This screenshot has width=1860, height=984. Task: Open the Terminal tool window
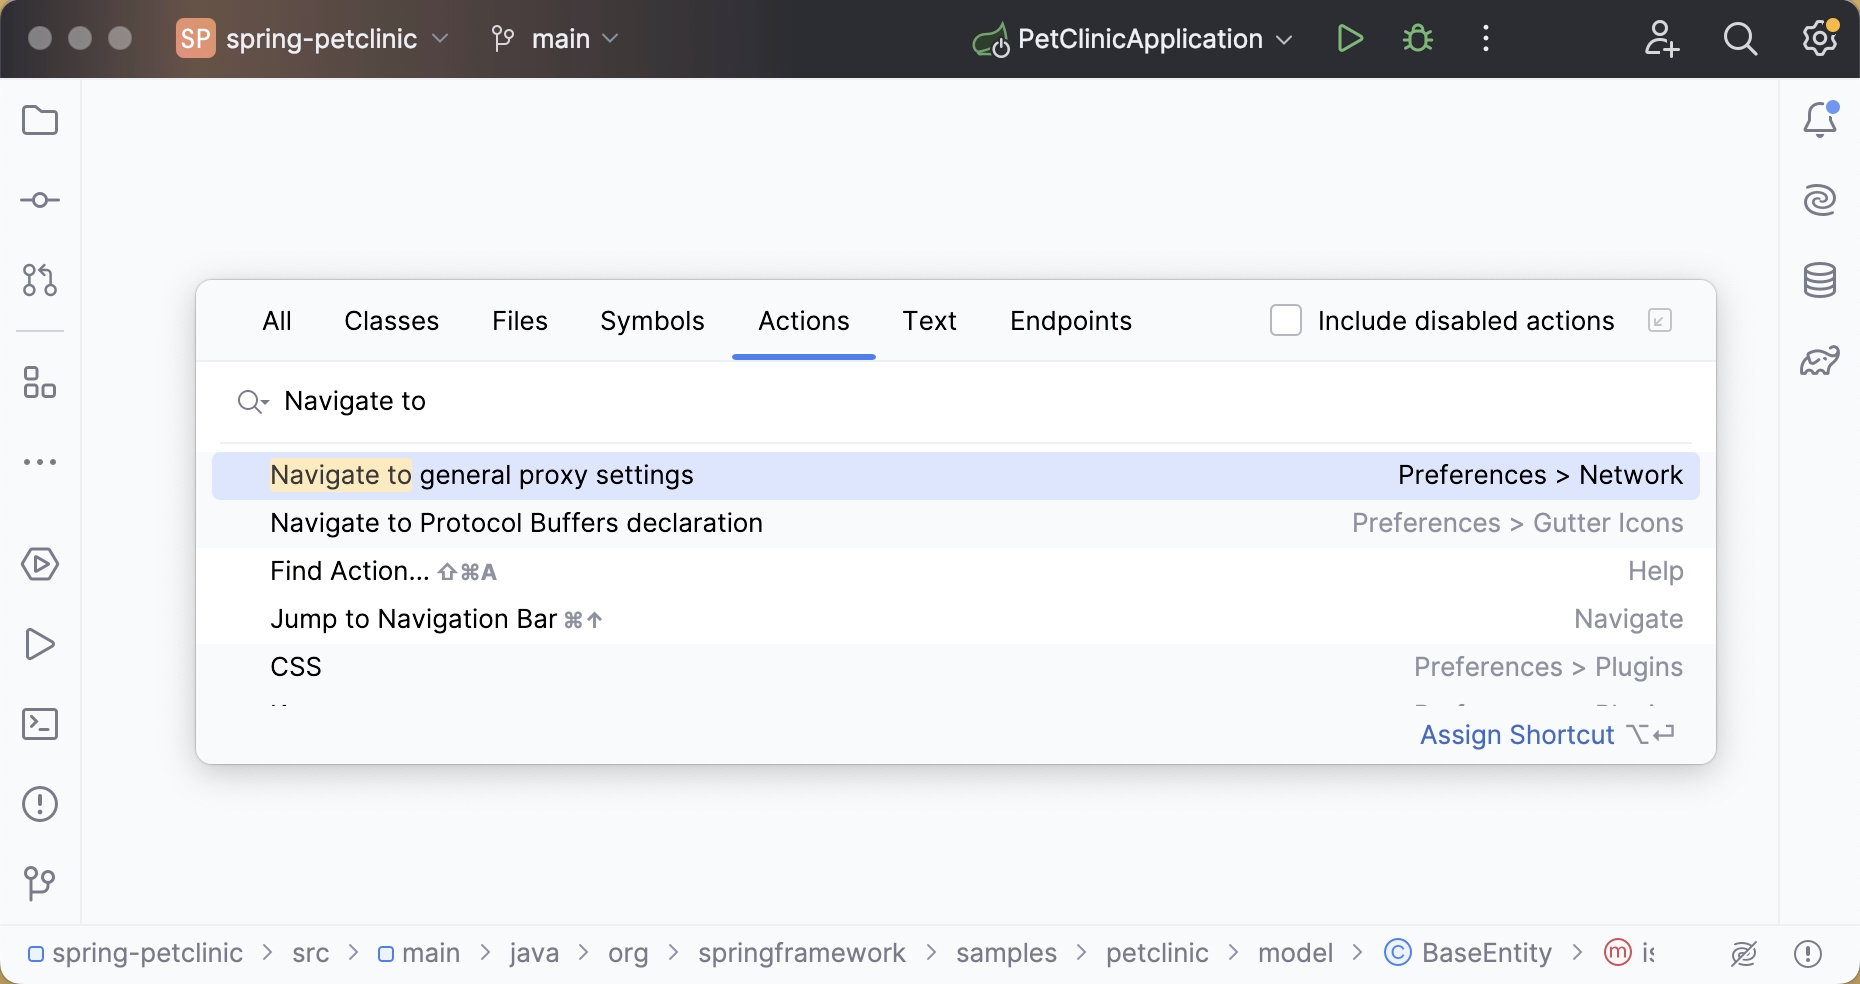(40, 724)
